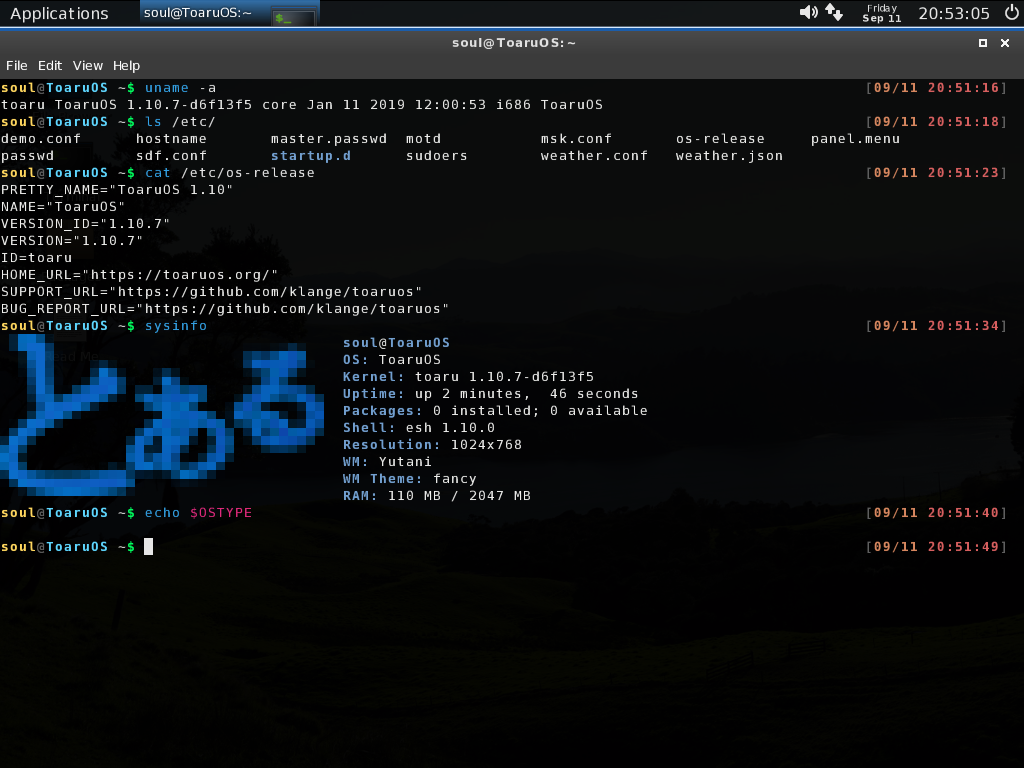Image resolution: width=1024 pixels, height=768 pixels.
Task: Close the terminal window
Action: 1005,43
